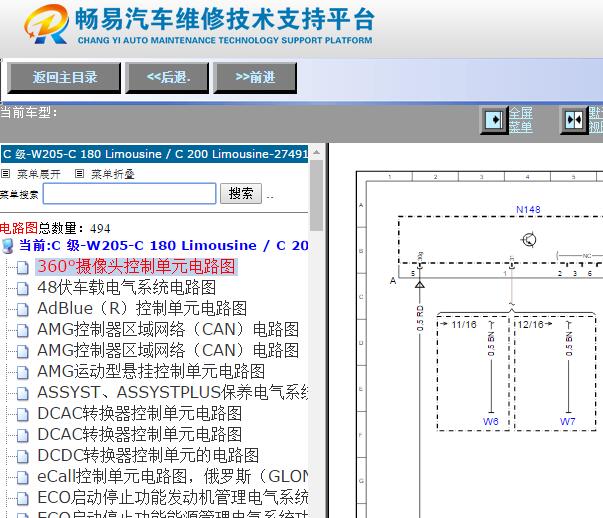Click the default view split icon

point(574,120)
